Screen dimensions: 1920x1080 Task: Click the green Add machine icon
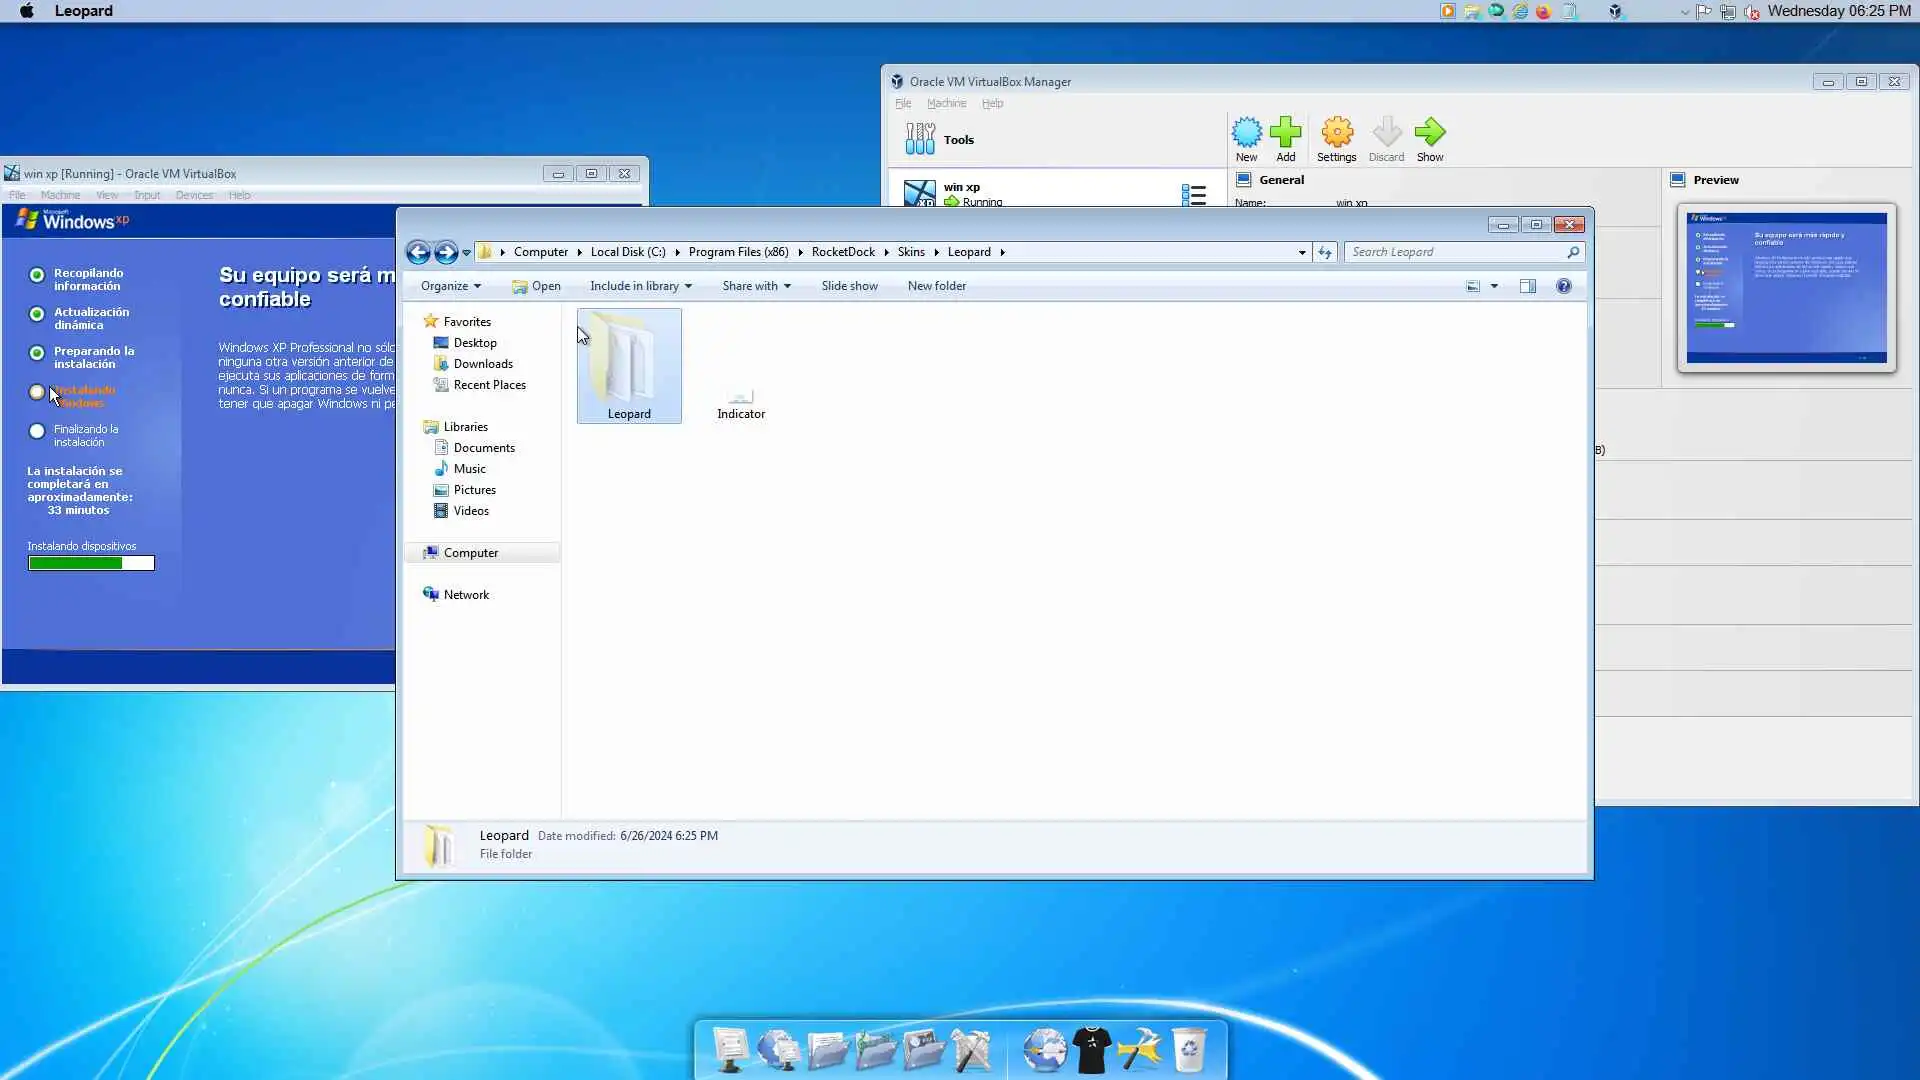(1285, 133)
